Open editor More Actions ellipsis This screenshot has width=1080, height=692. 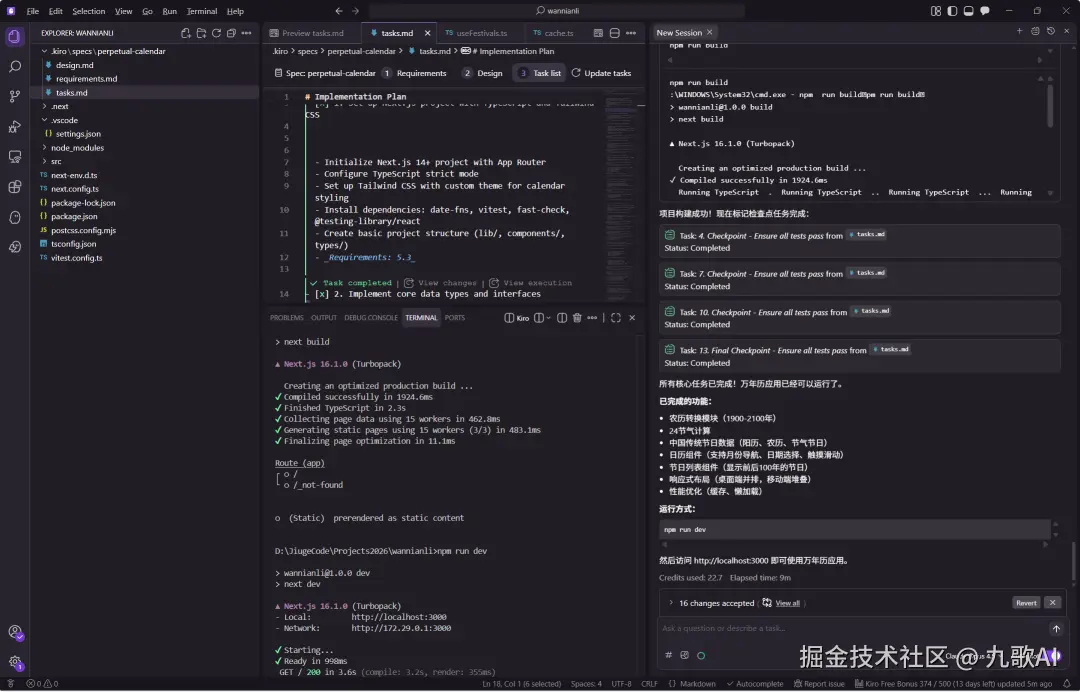[631, 33]
